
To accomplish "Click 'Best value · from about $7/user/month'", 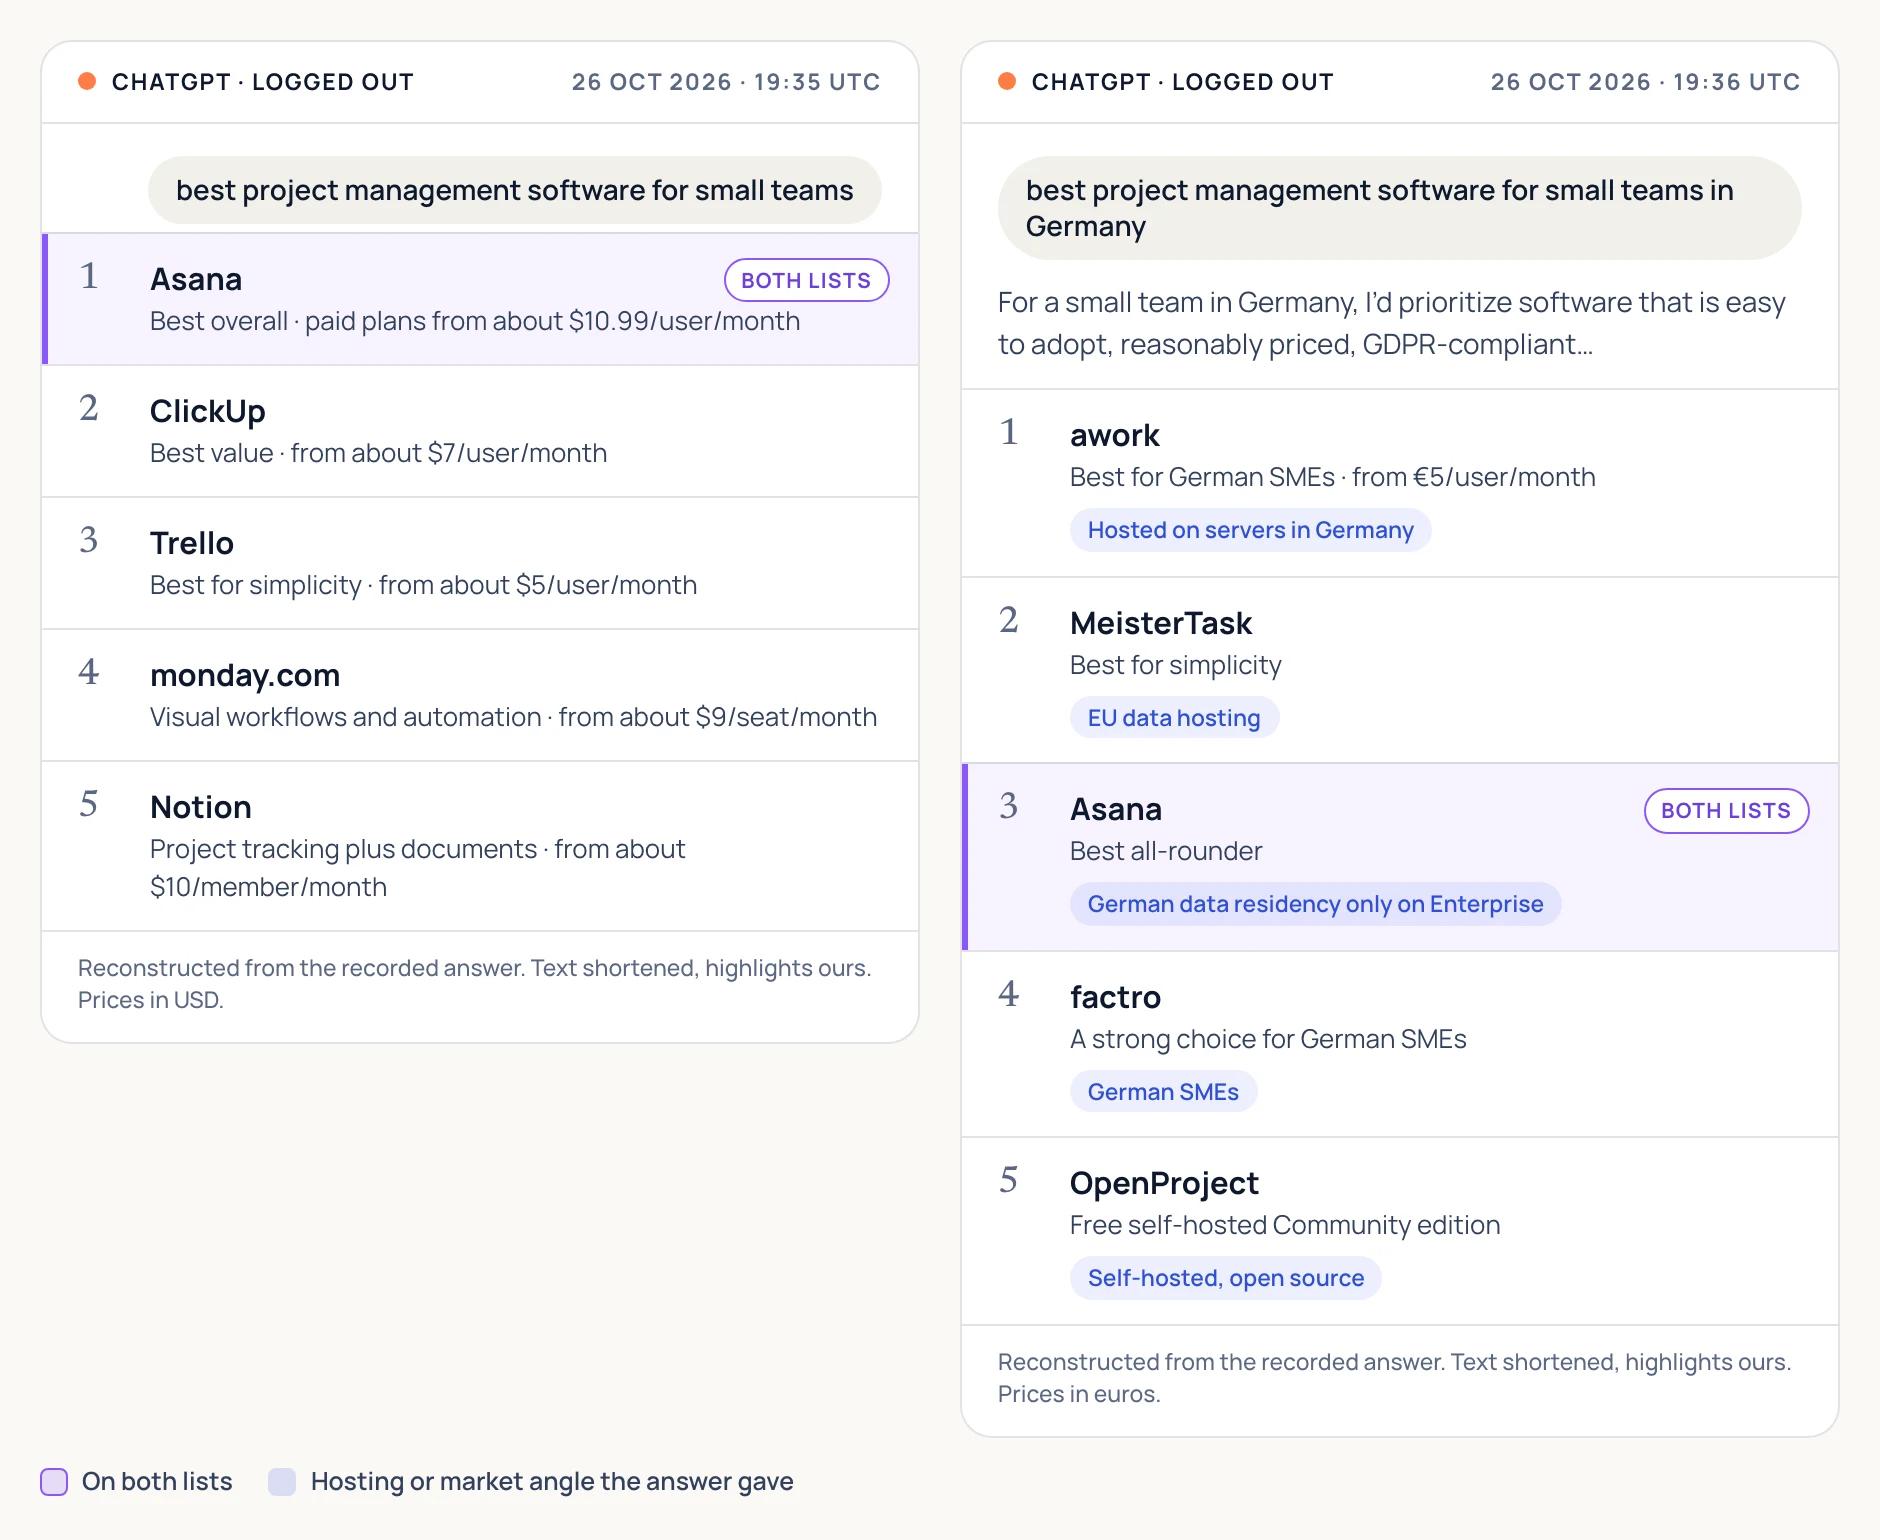I will 378,453.
